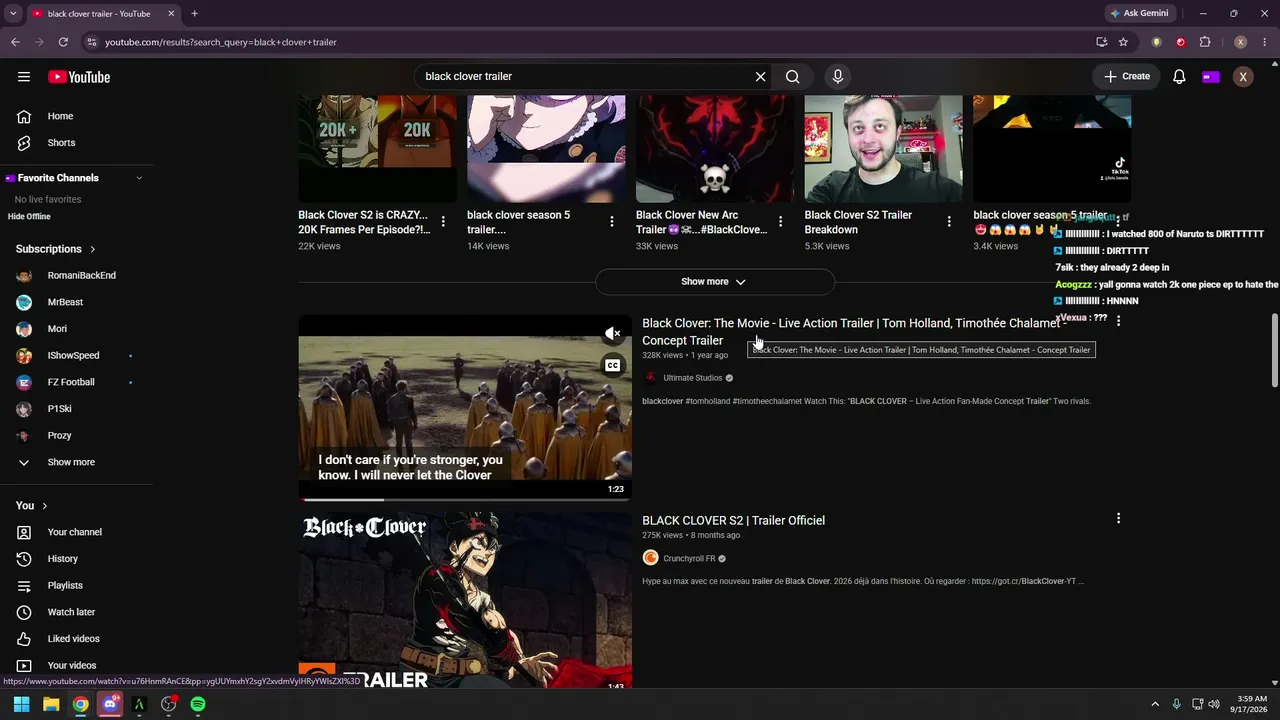Click the install app icon in address bar
1280x720 pixels.
point(1101,42)
